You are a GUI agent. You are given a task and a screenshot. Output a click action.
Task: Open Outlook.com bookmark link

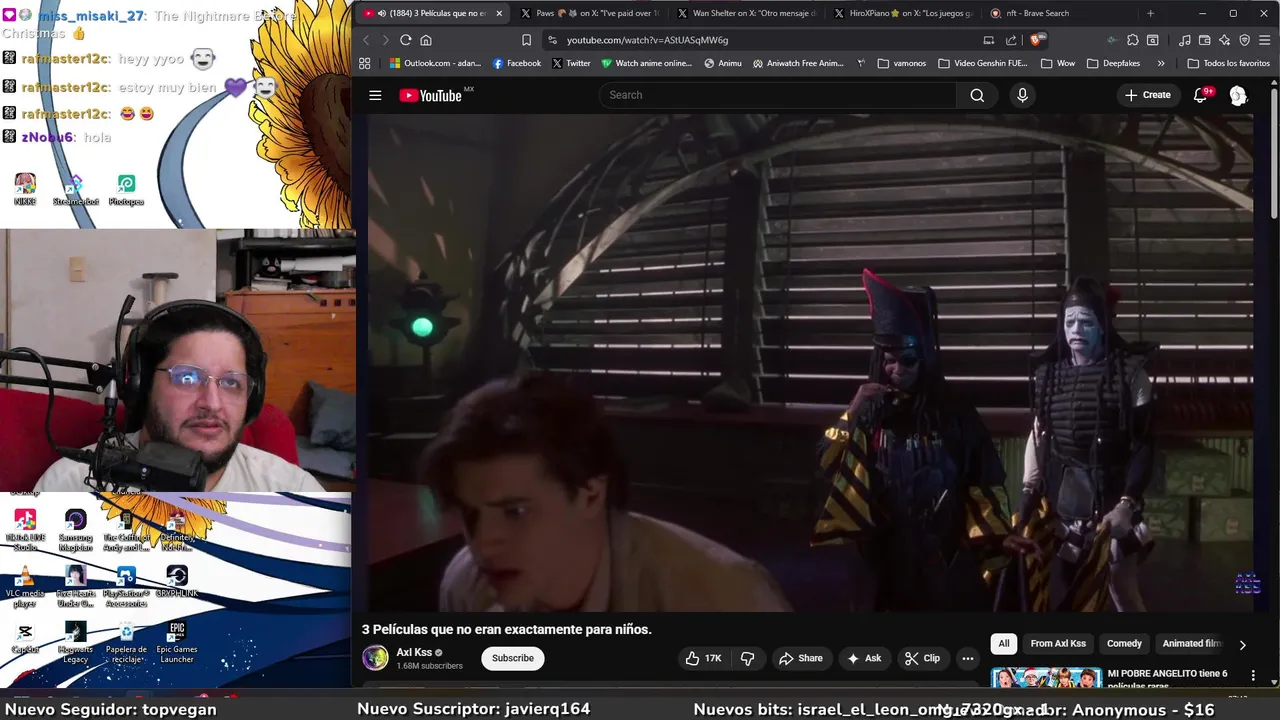click(435, 63)
